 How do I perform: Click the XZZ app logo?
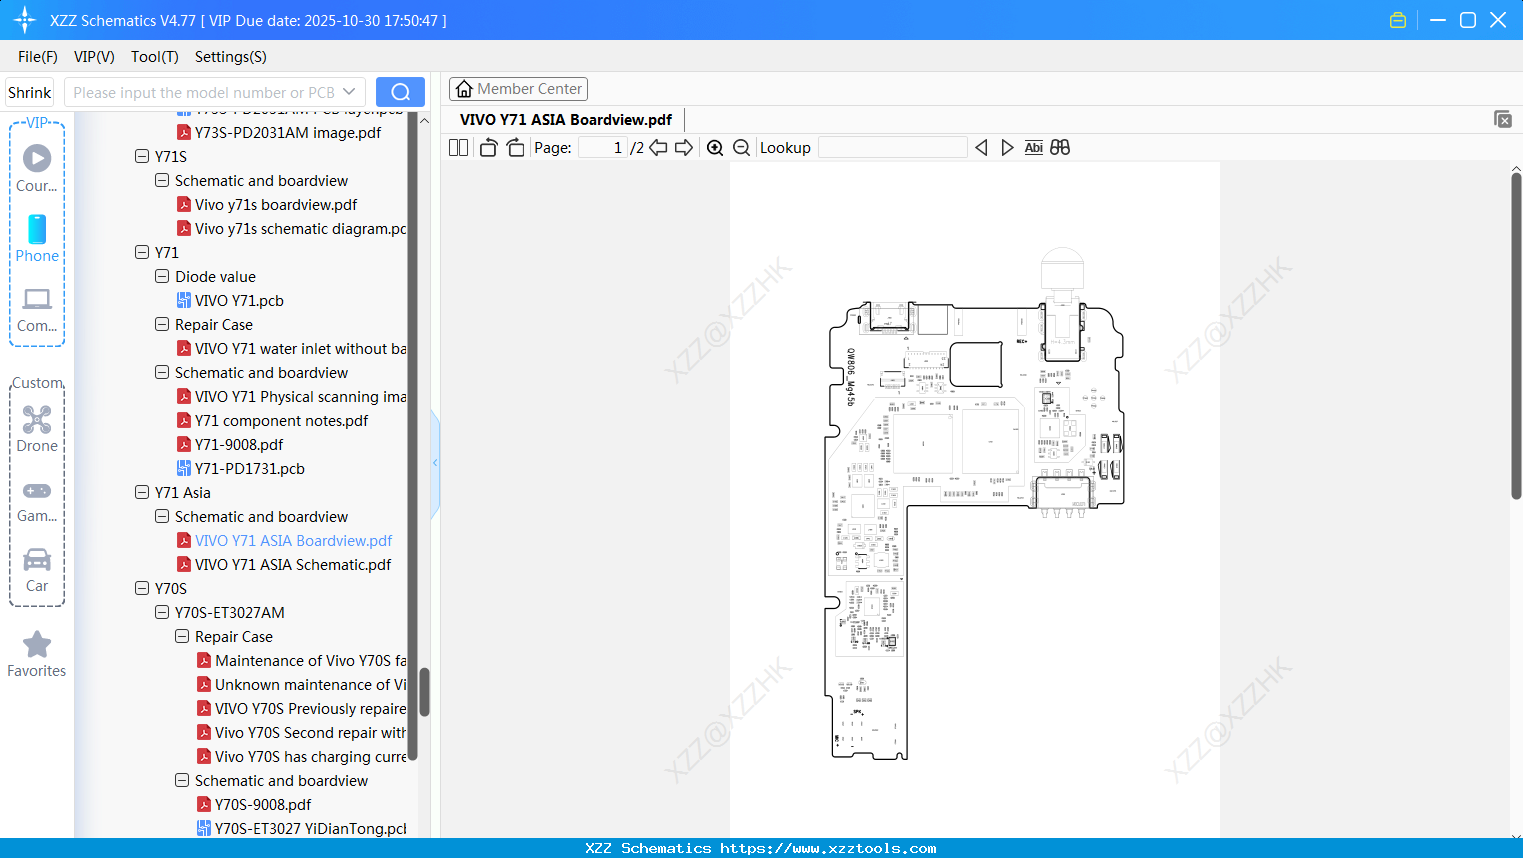click(25, 20)
